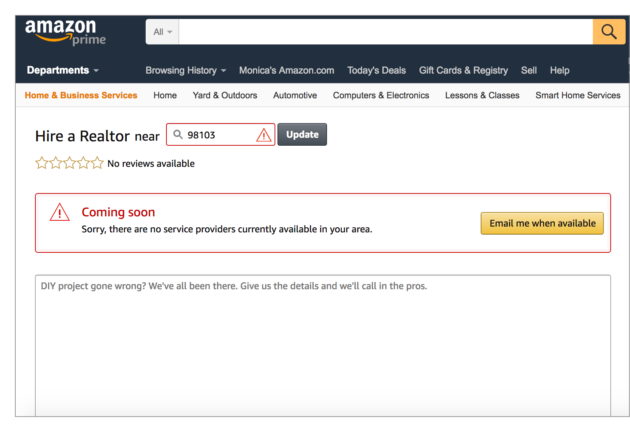Select the Yard & Outdoors tab
630x432 pixels.
tap(225, 95)
